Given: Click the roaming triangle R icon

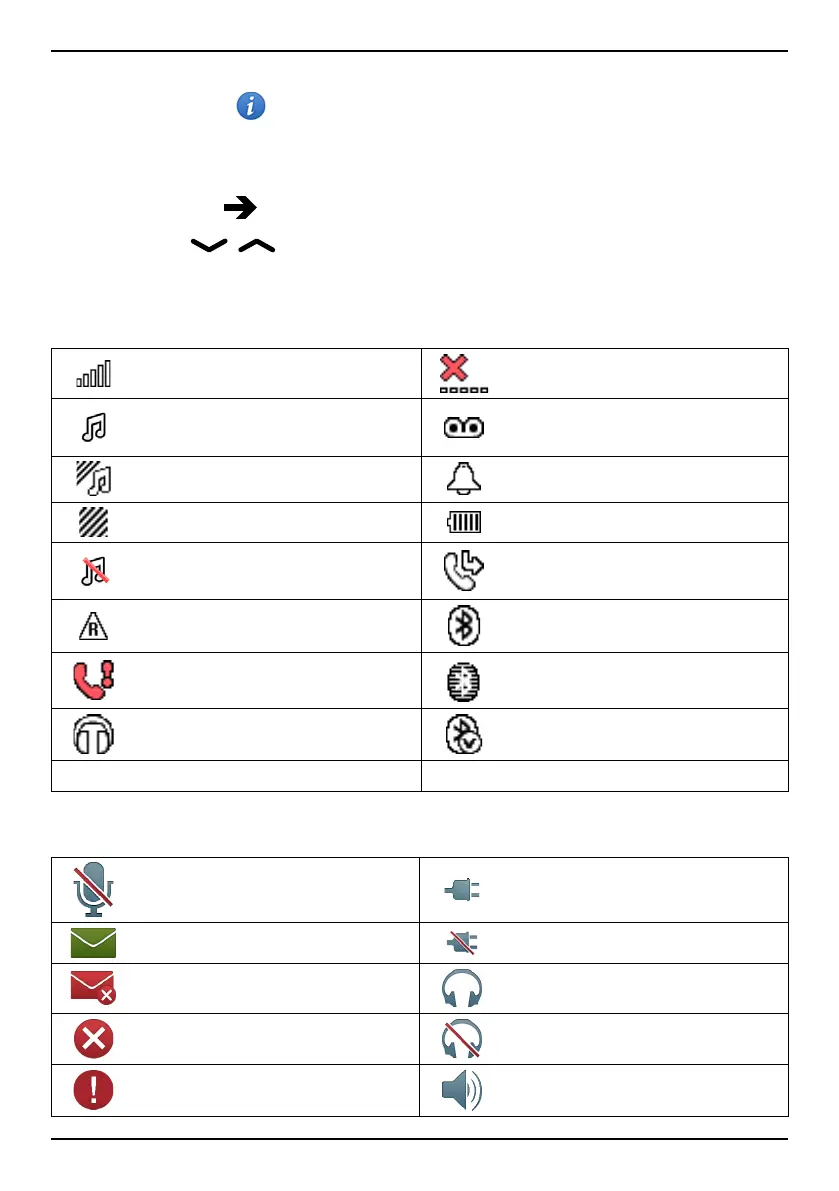Looking at the screenshot, I should (94, 626).
